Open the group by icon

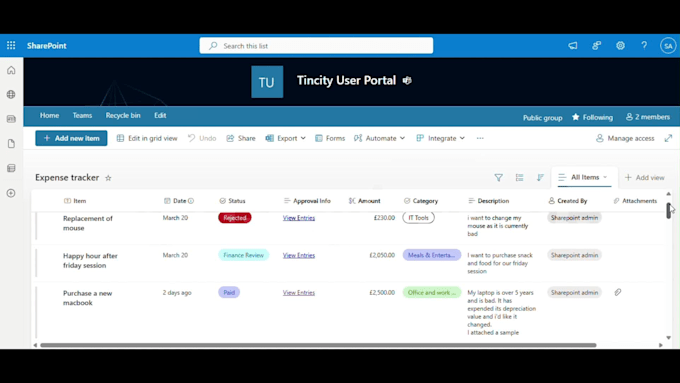click(520, 177)
